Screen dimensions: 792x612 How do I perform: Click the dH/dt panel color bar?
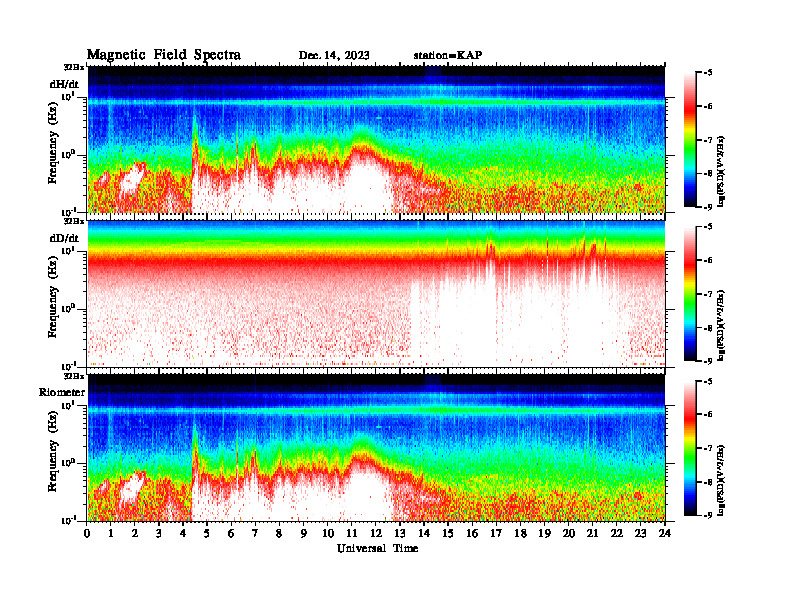690,140
